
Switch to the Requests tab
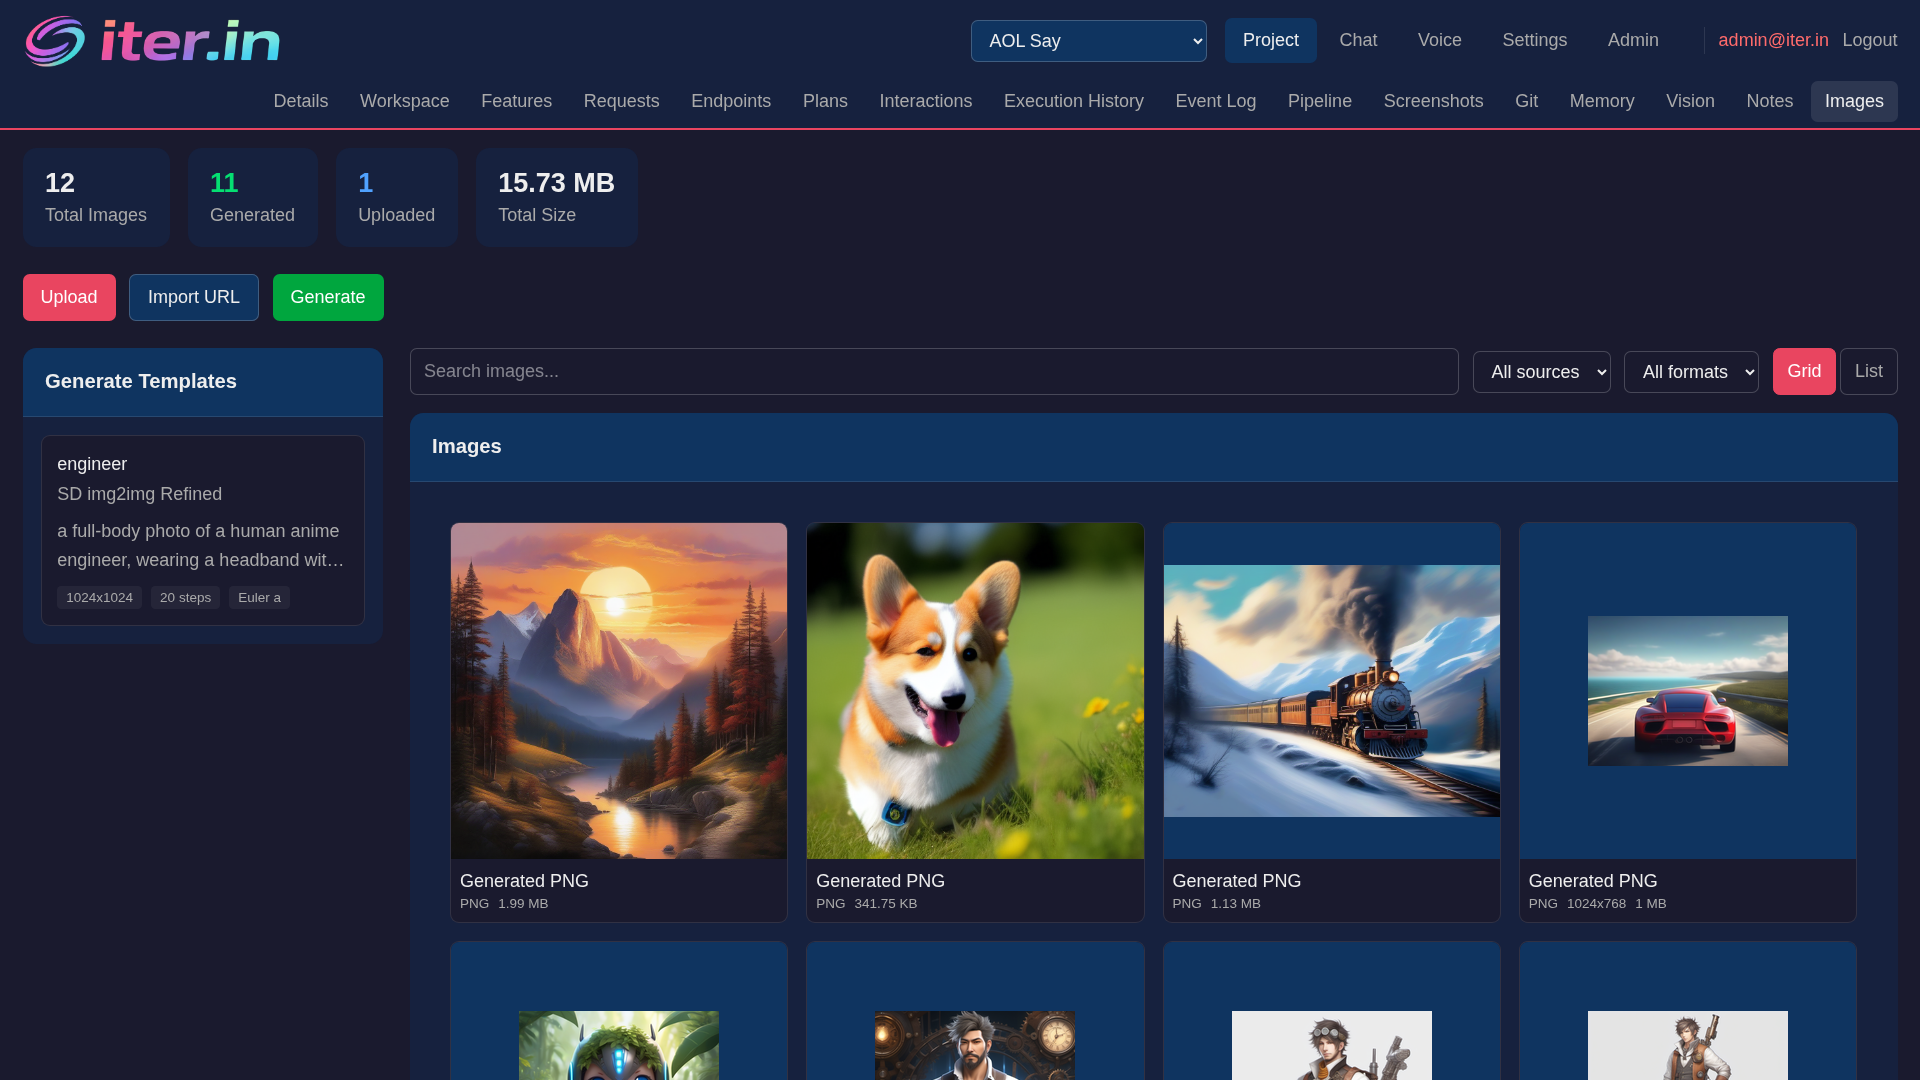(x=621, y=101)
